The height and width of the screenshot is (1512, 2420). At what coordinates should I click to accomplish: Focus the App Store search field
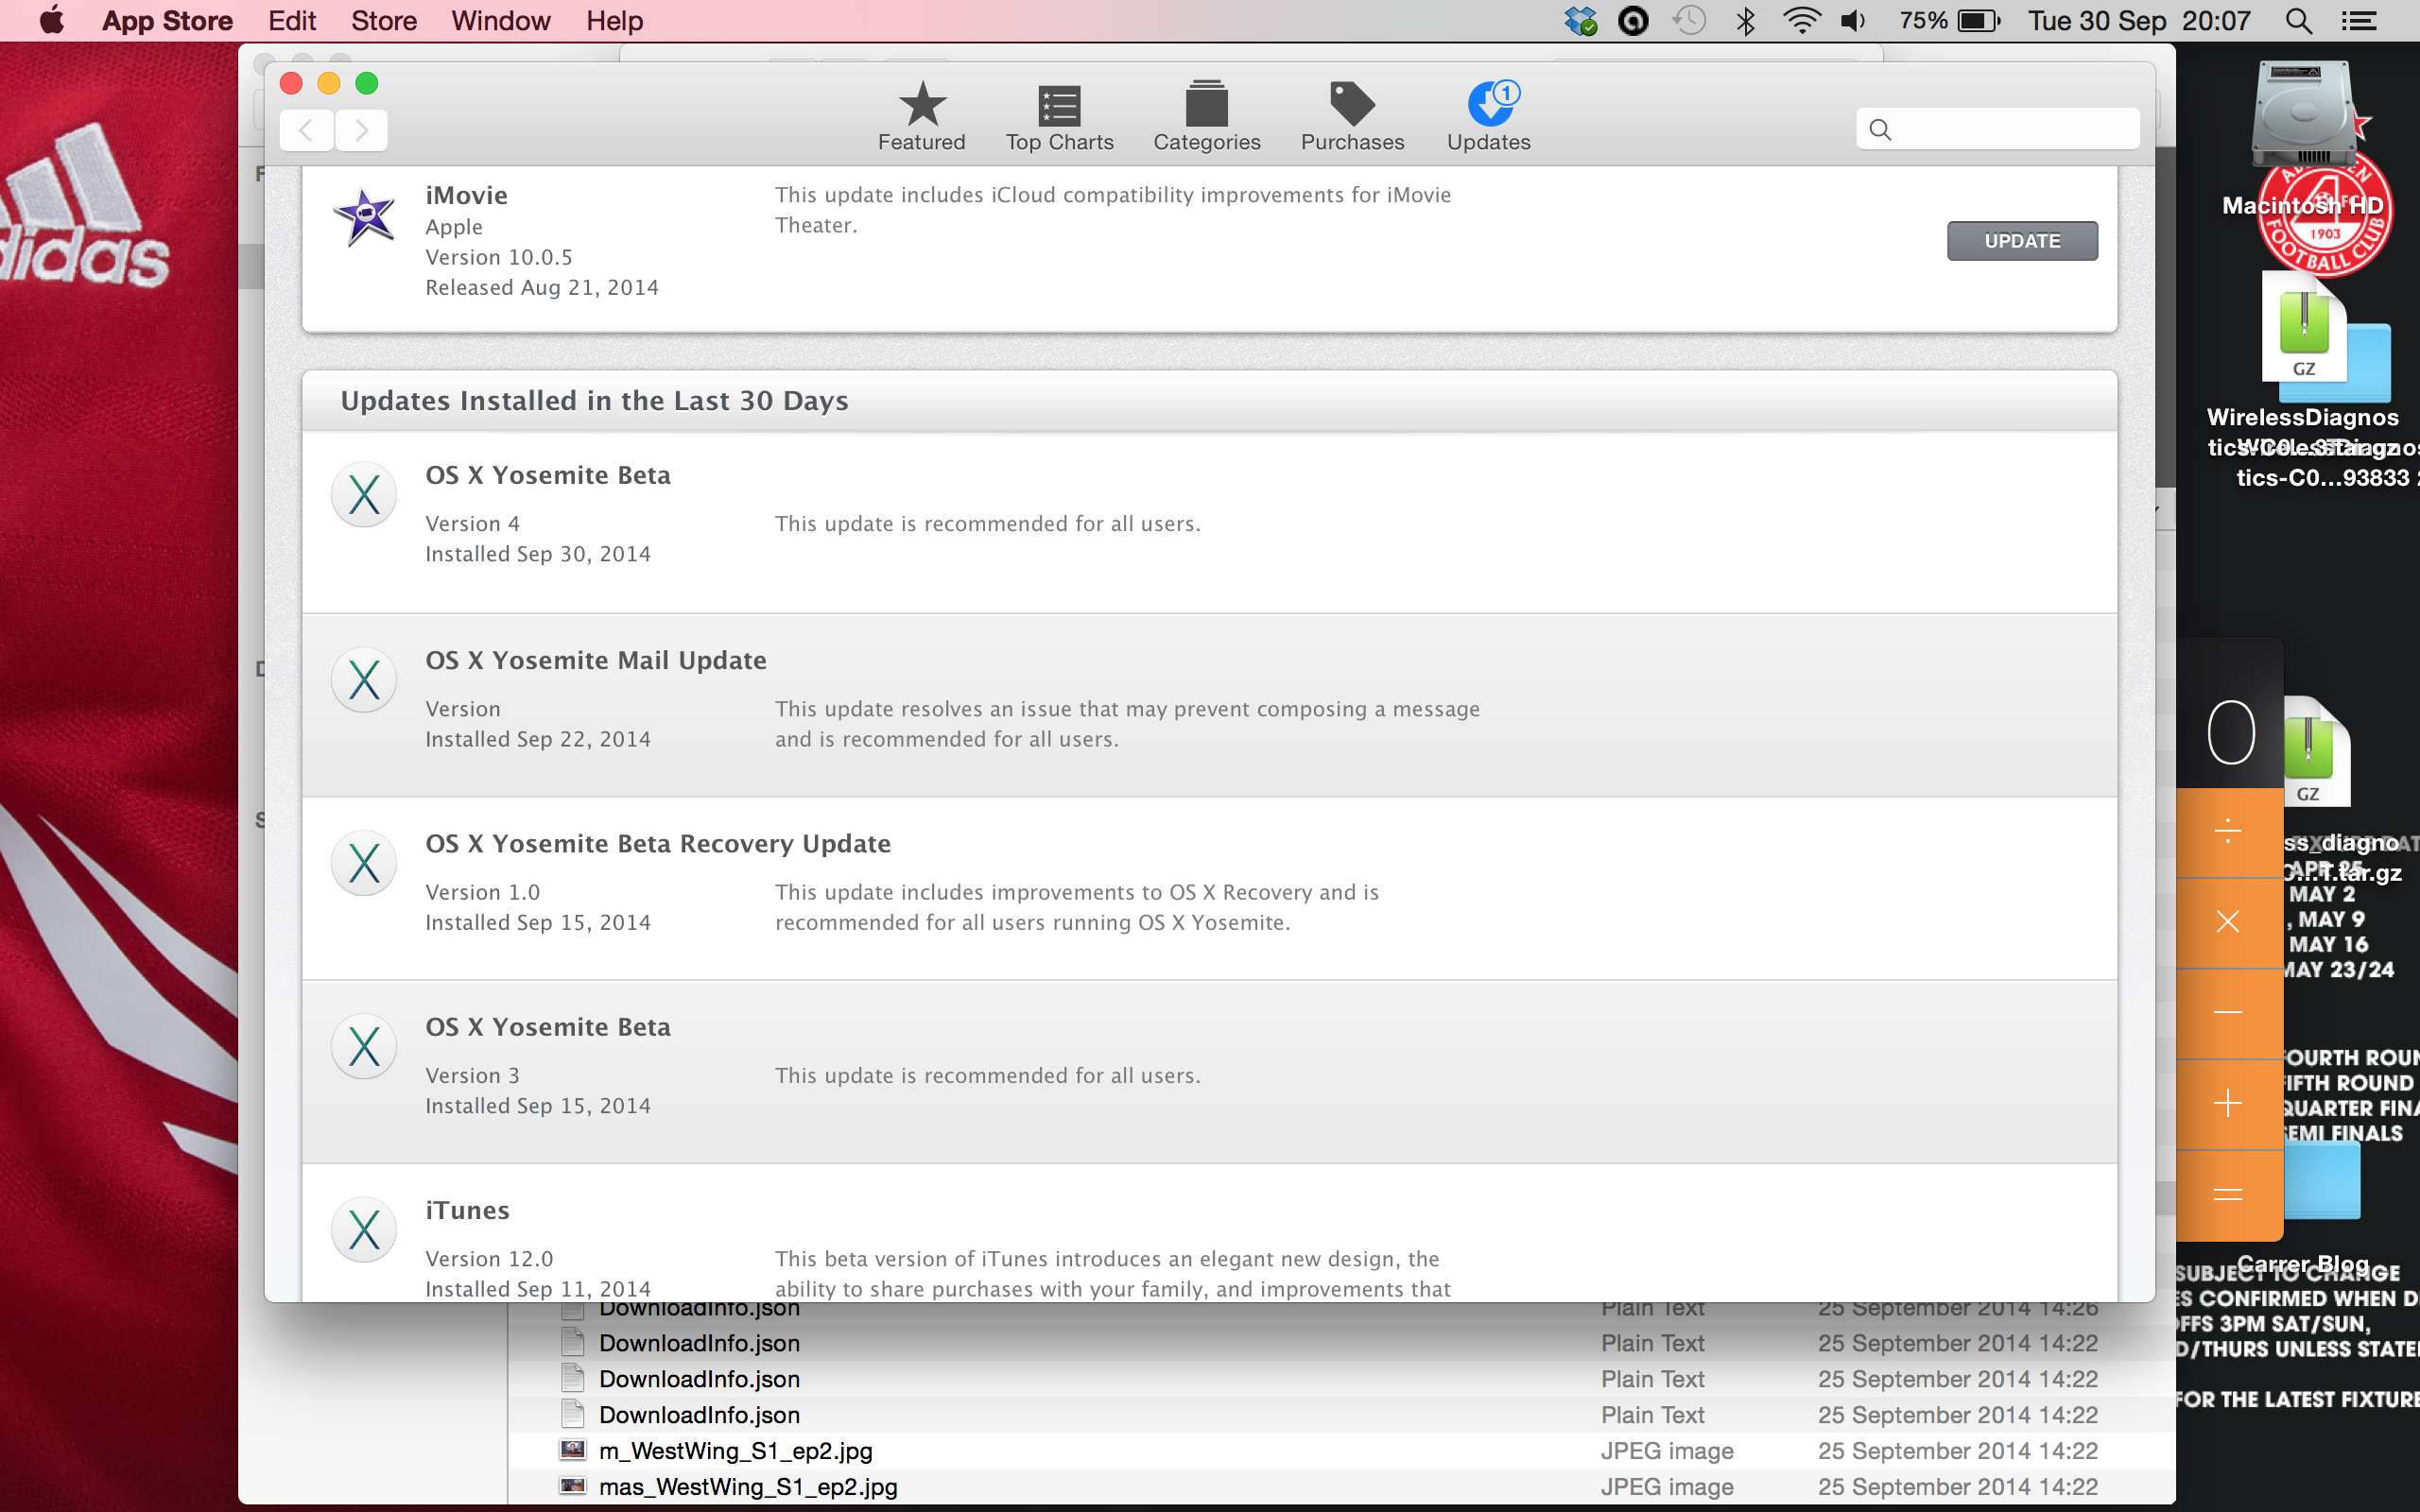pyautogui.click(x=1997, y=129)
